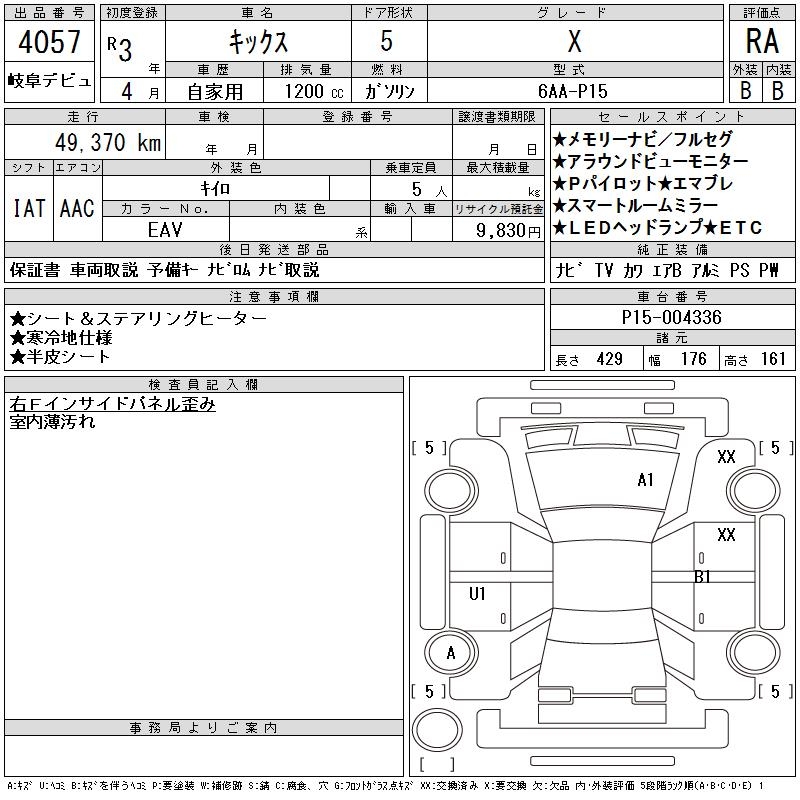This screenshot has width=800, height=800.
Task: Click A1 mark on the hood
Action: [x=645, y=480]
